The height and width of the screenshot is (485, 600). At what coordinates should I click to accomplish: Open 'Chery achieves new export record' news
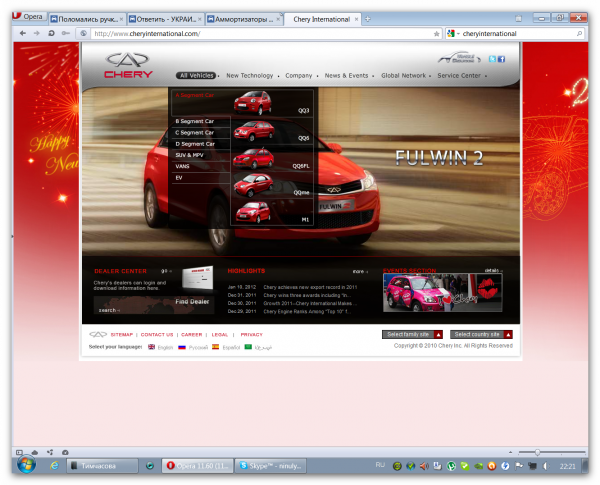310,287
